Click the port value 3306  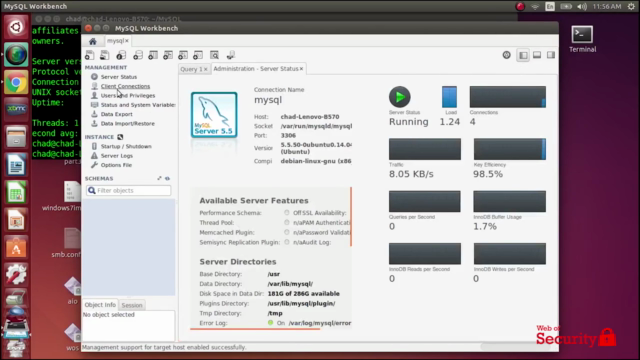tap(288, 135)
